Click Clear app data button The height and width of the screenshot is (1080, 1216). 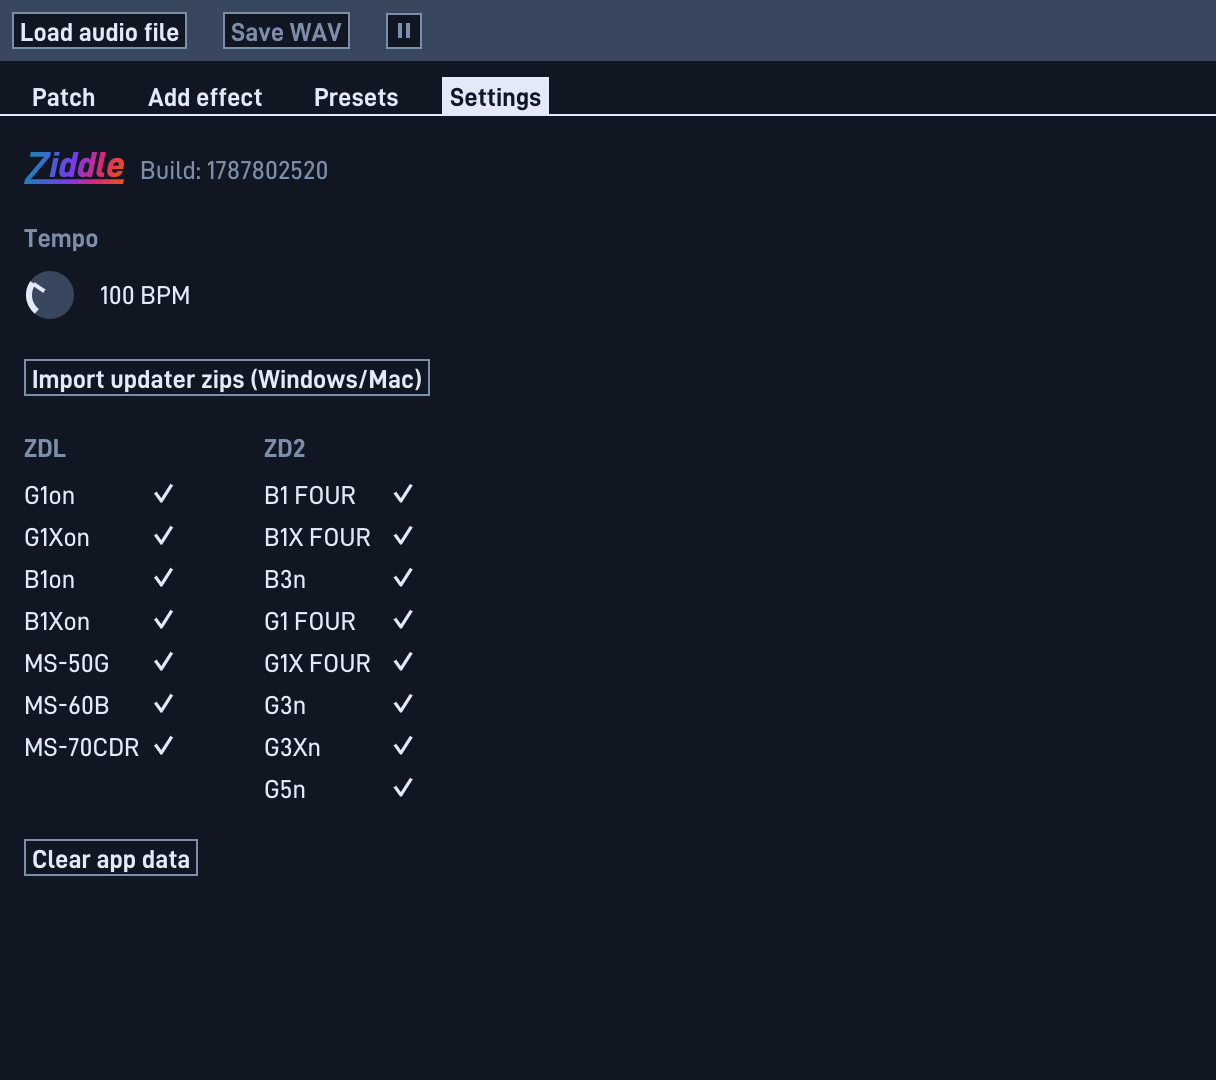(x=111, y=858)
